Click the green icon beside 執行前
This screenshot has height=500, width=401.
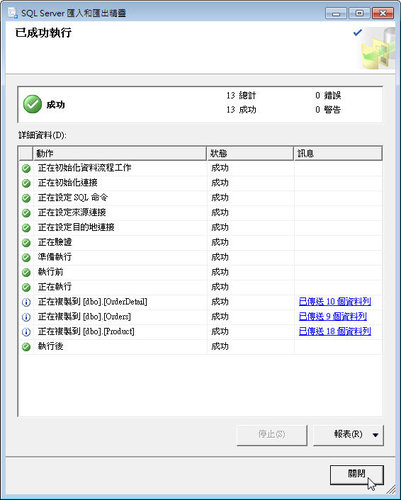click(x=26, y=272)
